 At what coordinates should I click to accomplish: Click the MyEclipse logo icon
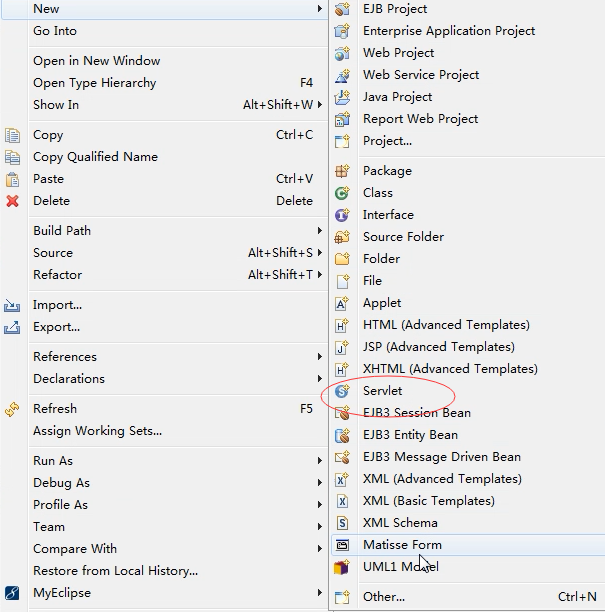(x=12, y=593)
